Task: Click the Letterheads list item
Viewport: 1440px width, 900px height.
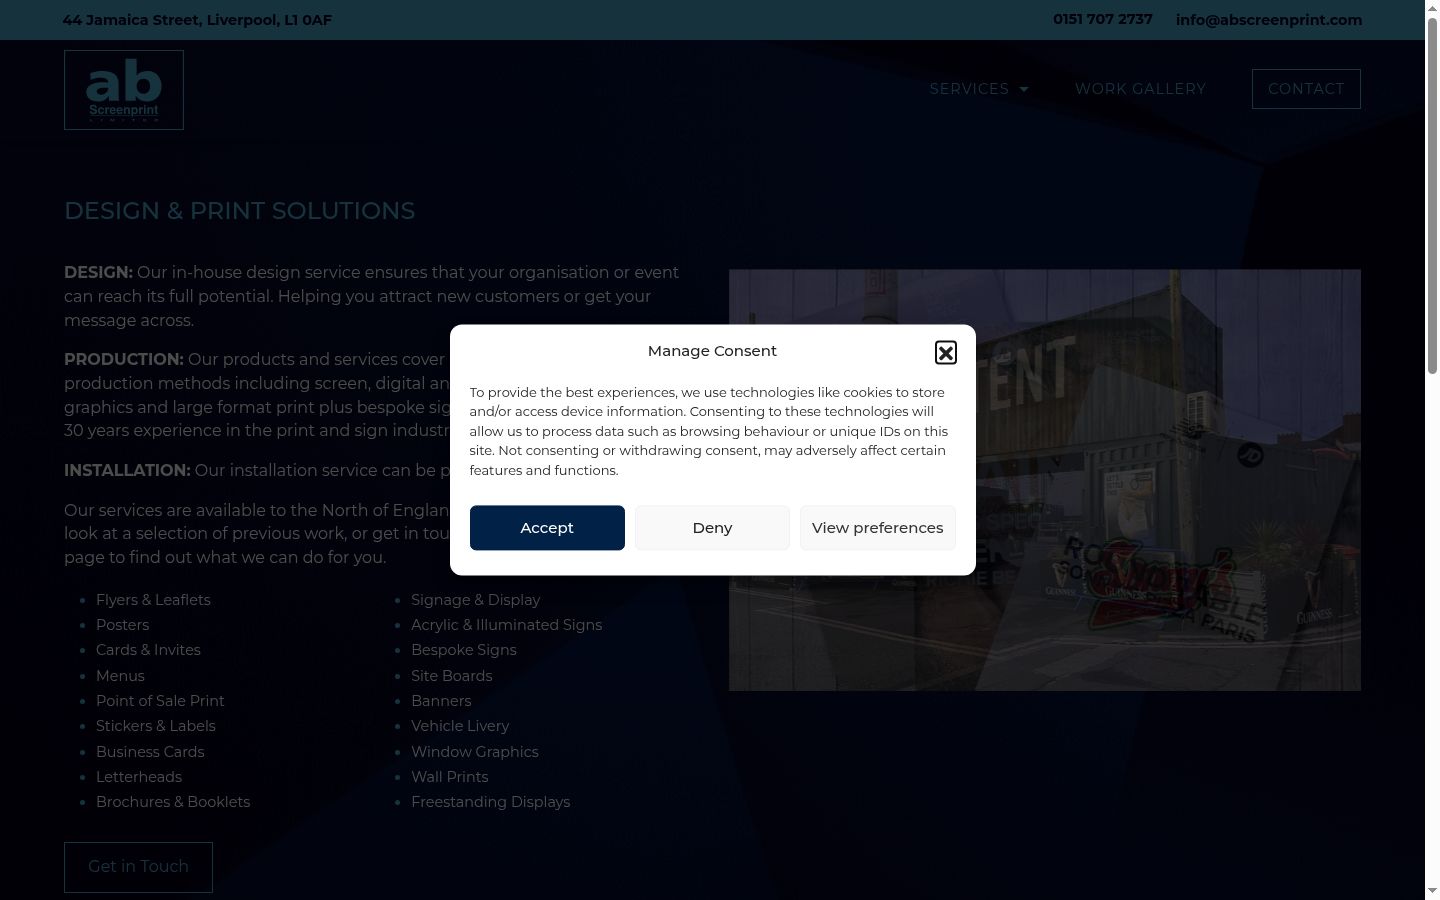Action: pyautogui.click(x=139, y=777)
